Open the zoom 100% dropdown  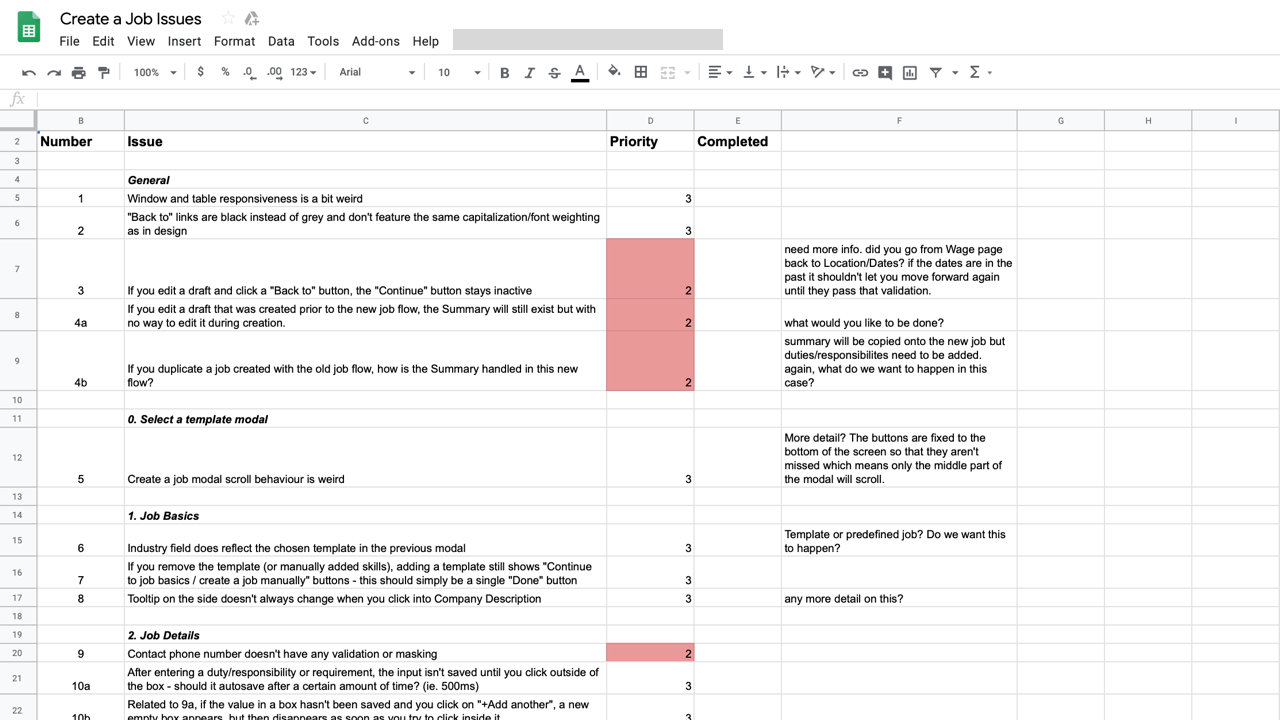155,72
